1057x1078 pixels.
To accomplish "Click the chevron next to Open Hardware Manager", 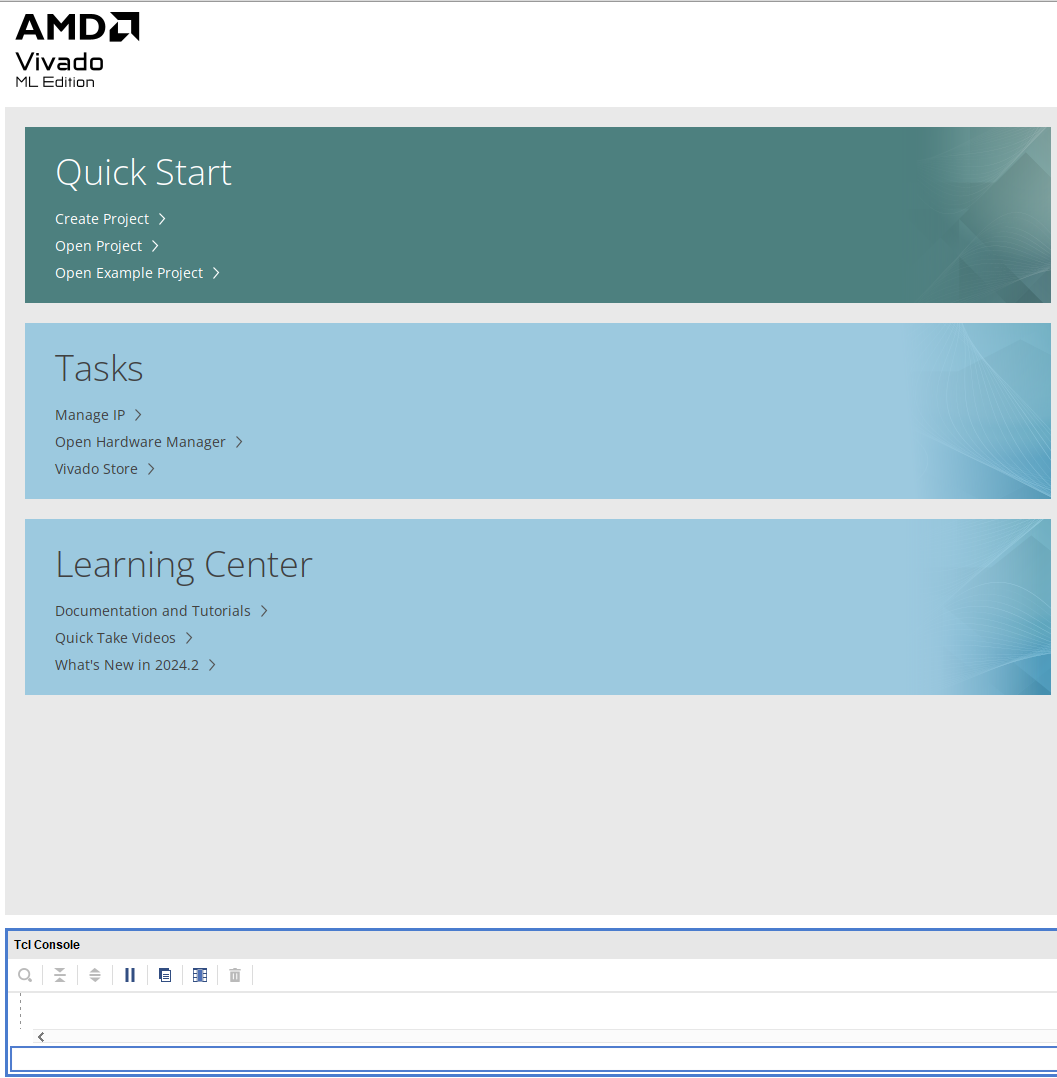I will coord(239,442).
